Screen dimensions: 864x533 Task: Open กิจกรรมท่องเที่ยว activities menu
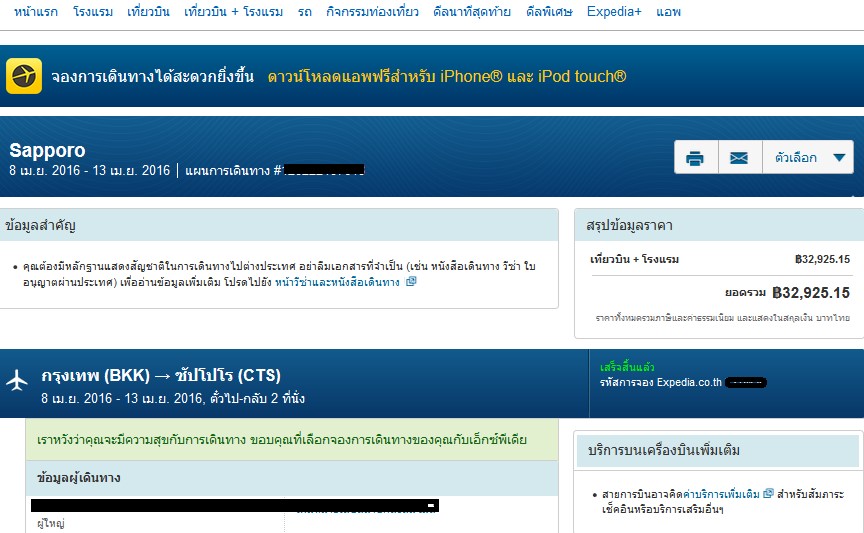372,12
